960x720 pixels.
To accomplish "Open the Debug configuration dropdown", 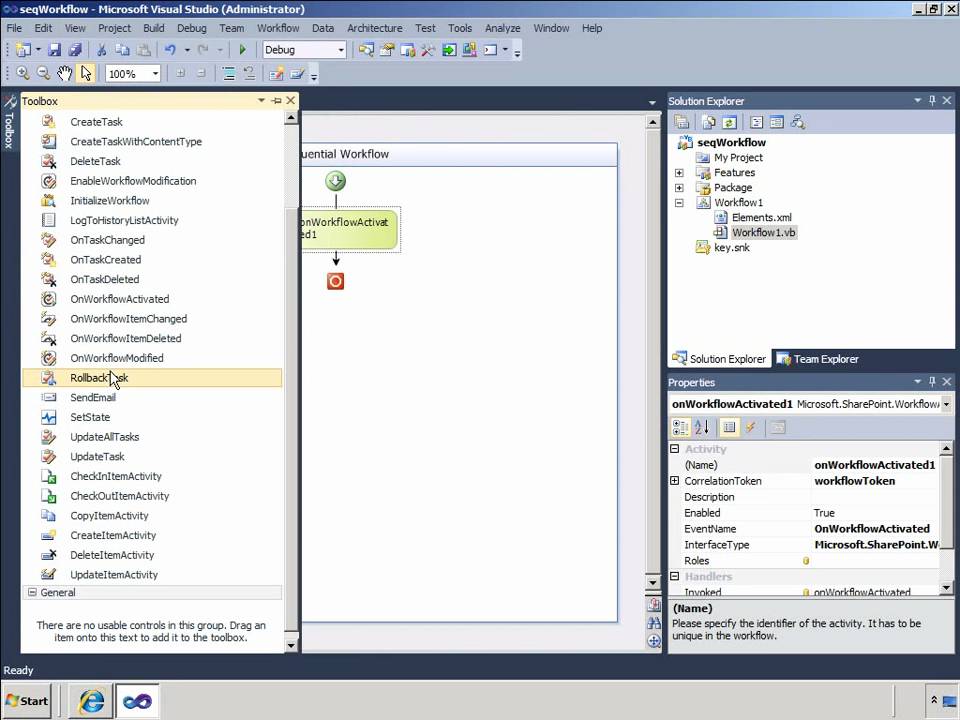I will point(341,50).
